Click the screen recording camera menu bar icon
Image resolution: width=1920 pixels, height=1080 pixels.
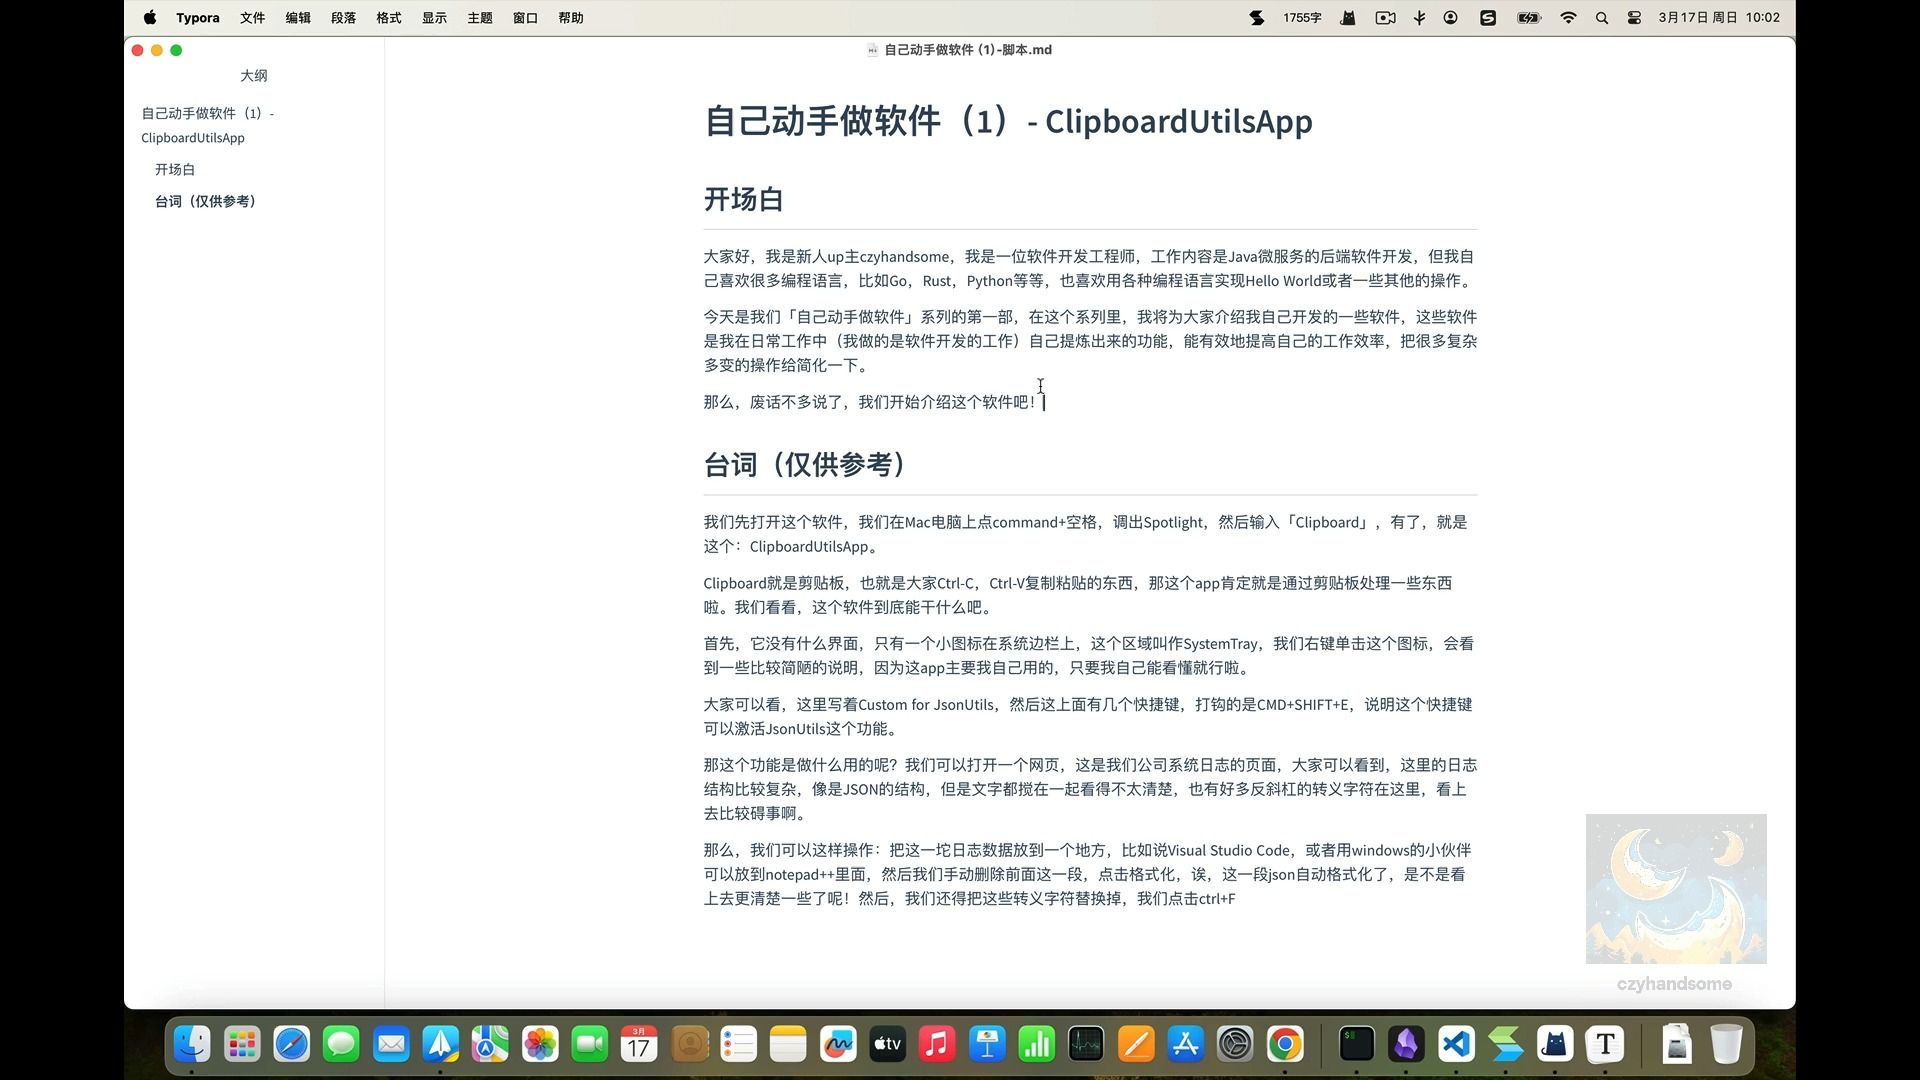click(x=1385, y=18)
